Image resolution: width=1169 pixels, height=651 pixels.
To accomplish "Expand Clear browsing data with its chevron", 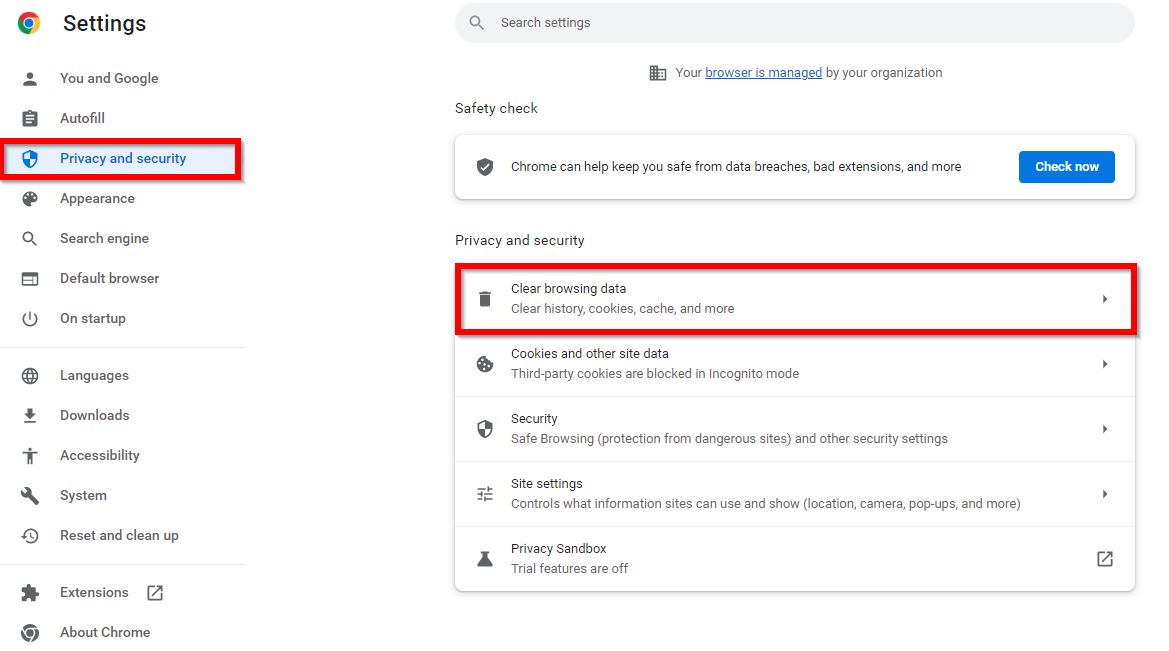I will coord(1105,298).
